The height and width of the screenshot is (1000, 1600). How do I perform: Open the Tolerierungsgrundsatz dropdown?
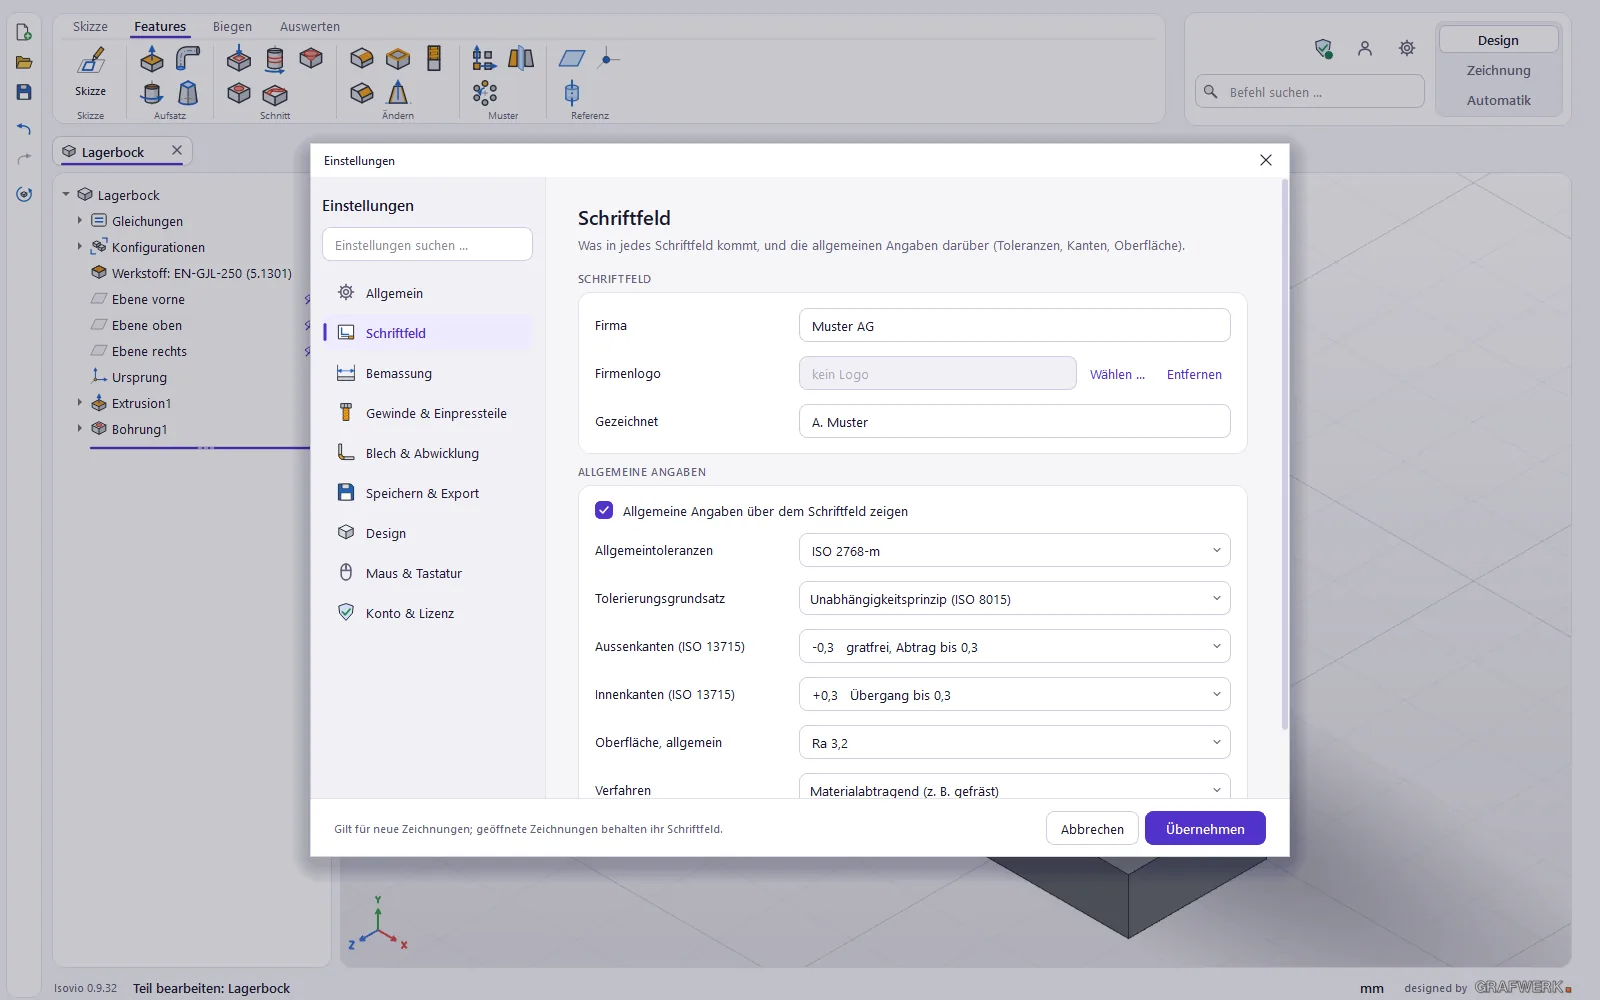[1014, 598]
